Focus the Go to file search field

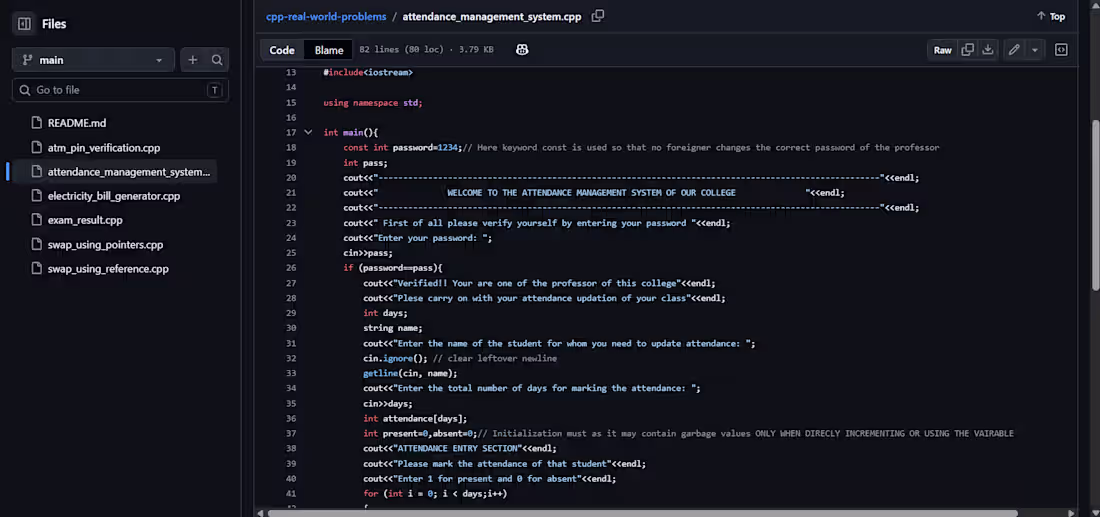point(120,90)
